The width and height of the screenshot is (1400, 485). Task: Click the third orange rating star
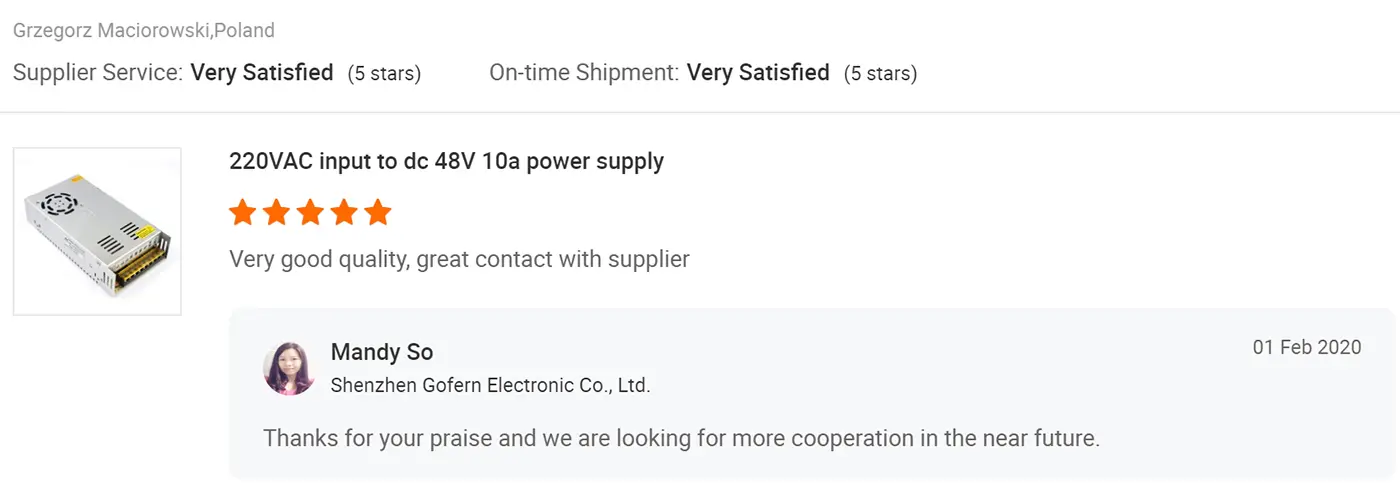(310, 212)
